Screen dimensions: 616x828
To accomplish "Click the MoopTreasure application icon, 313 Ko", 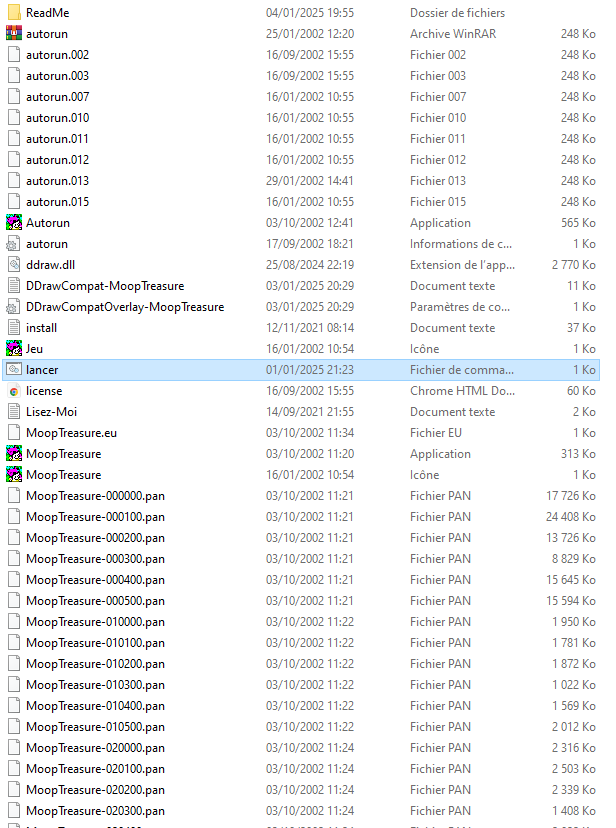I will tap(14, 454).
